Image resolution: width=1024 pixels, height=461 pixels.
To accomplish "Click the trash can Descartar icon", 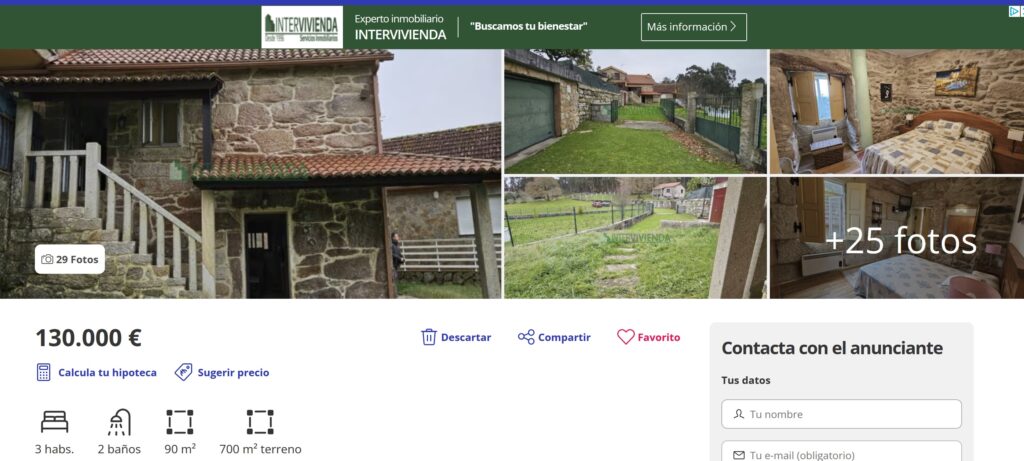I will 428,337.
